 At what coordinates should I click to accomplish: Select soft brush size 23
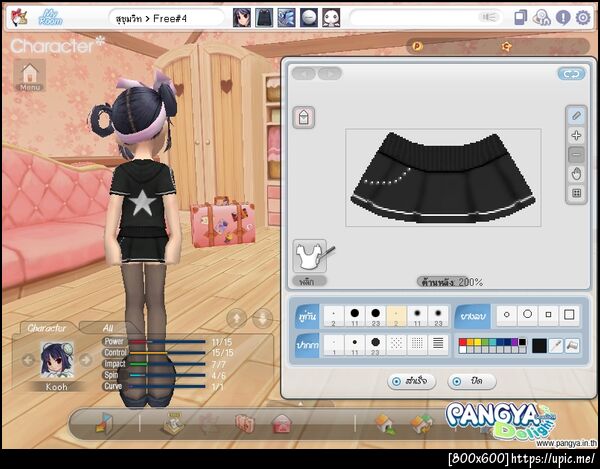439,316
